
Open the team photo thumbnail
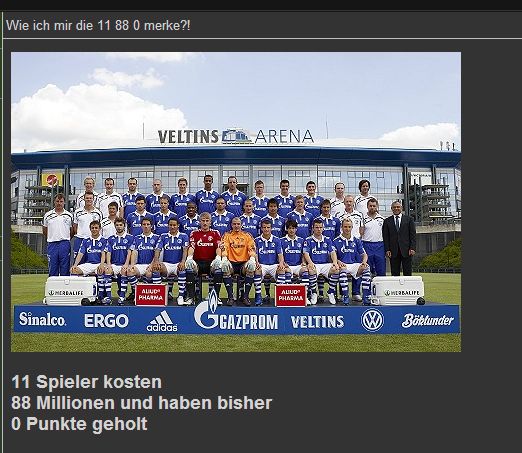pyautogui.click(x=236, y=202)
